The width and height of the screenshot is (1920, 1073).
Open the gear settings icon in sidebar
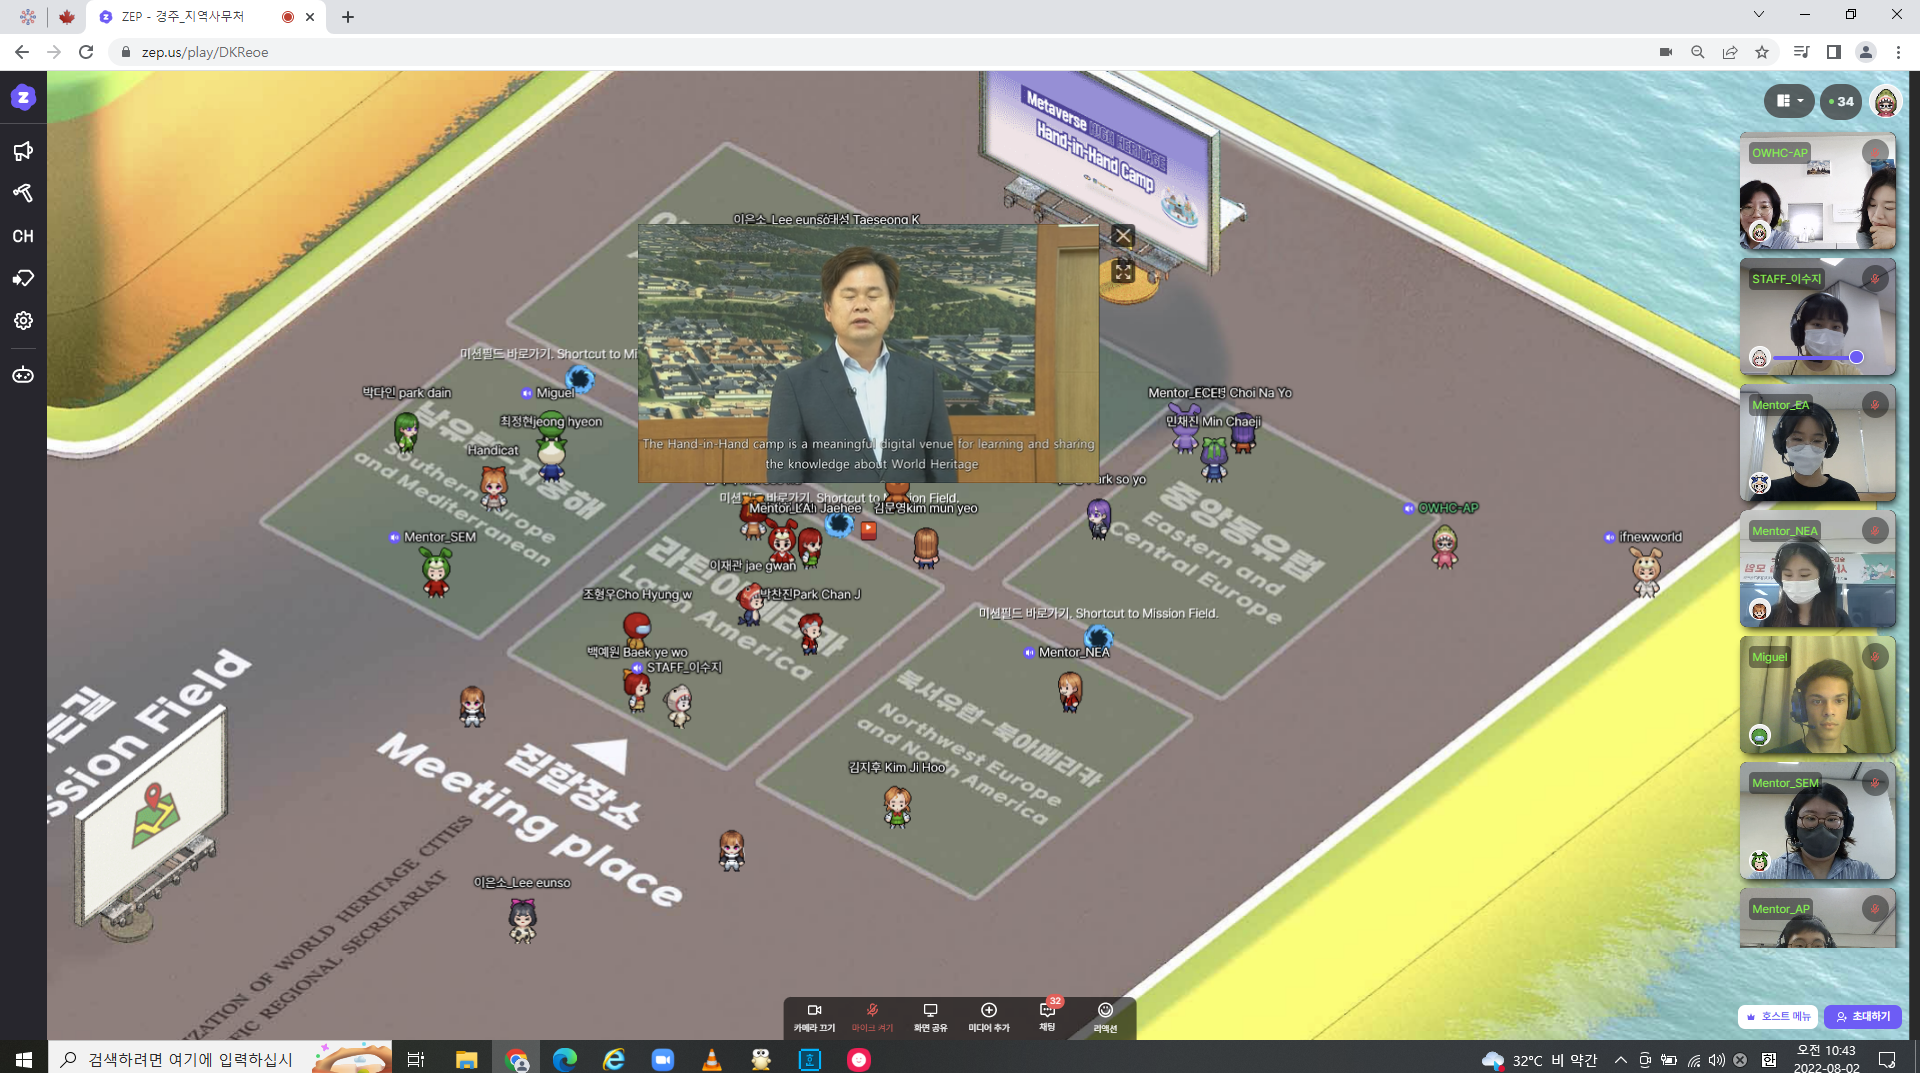23,320
